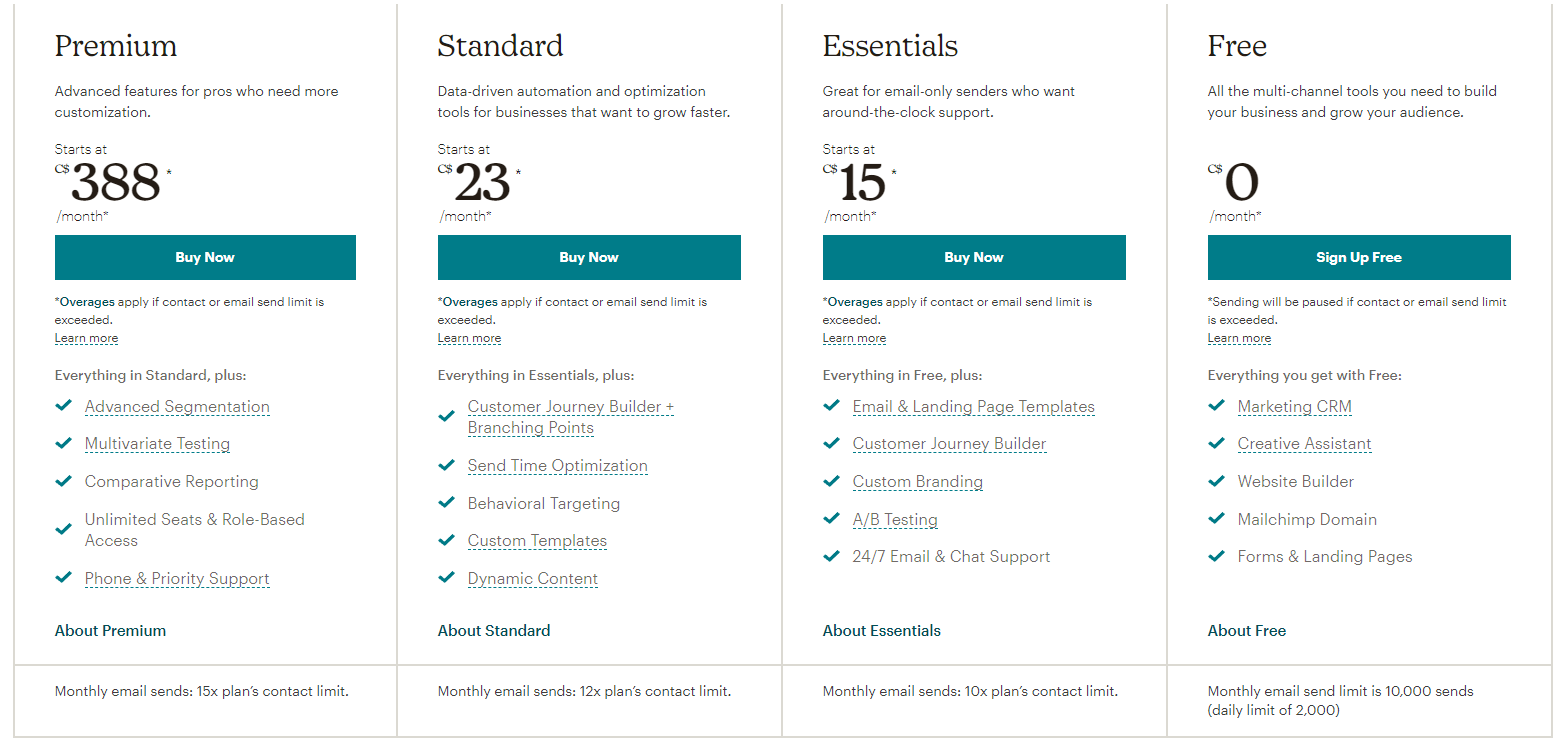
Task: Click the checkmark beside Comparative Reporting
Action: tap(64, 481)
